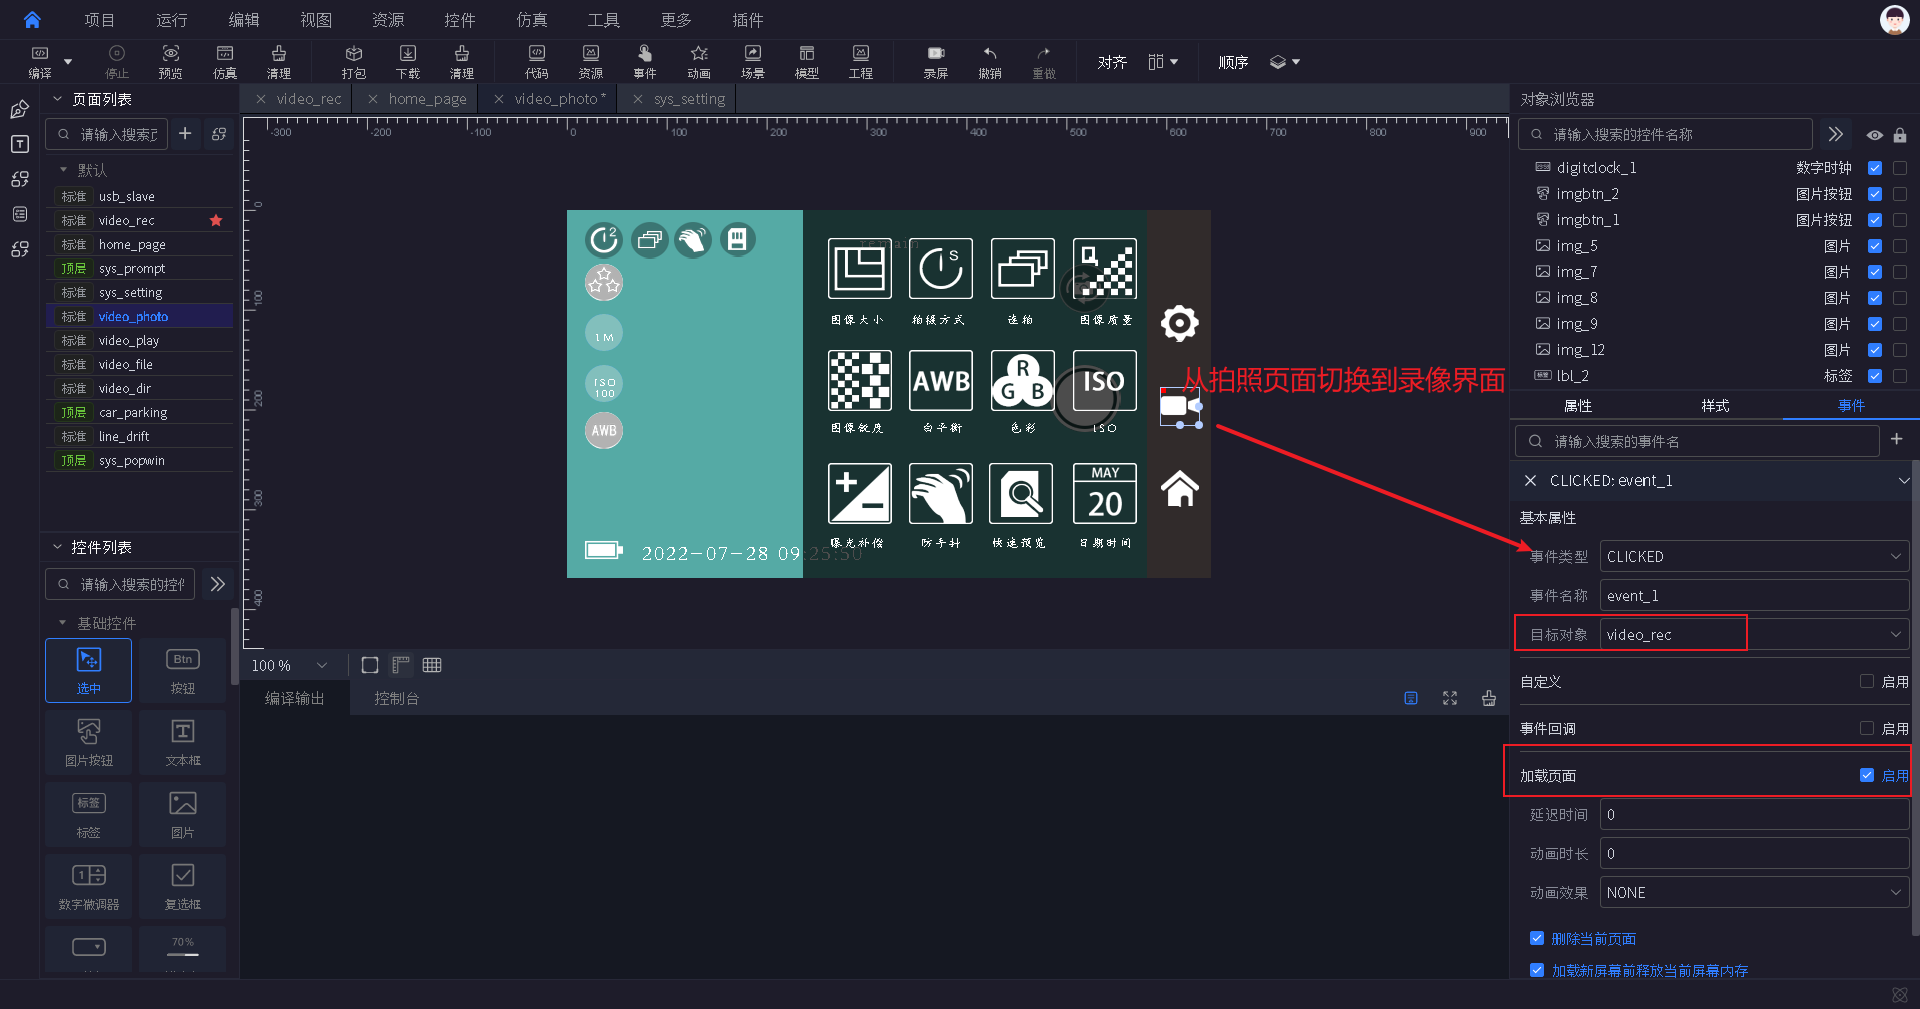Viewport: 1920px width, 1009px height.
Task: Click the AWB white balance tile on canvas
Action: click(940, 380)
